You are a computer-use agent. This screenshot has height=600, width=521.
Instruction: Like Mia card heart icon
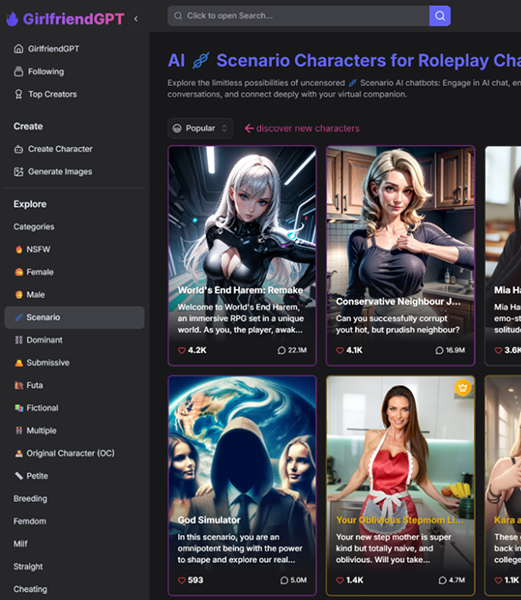click(498, 350)
